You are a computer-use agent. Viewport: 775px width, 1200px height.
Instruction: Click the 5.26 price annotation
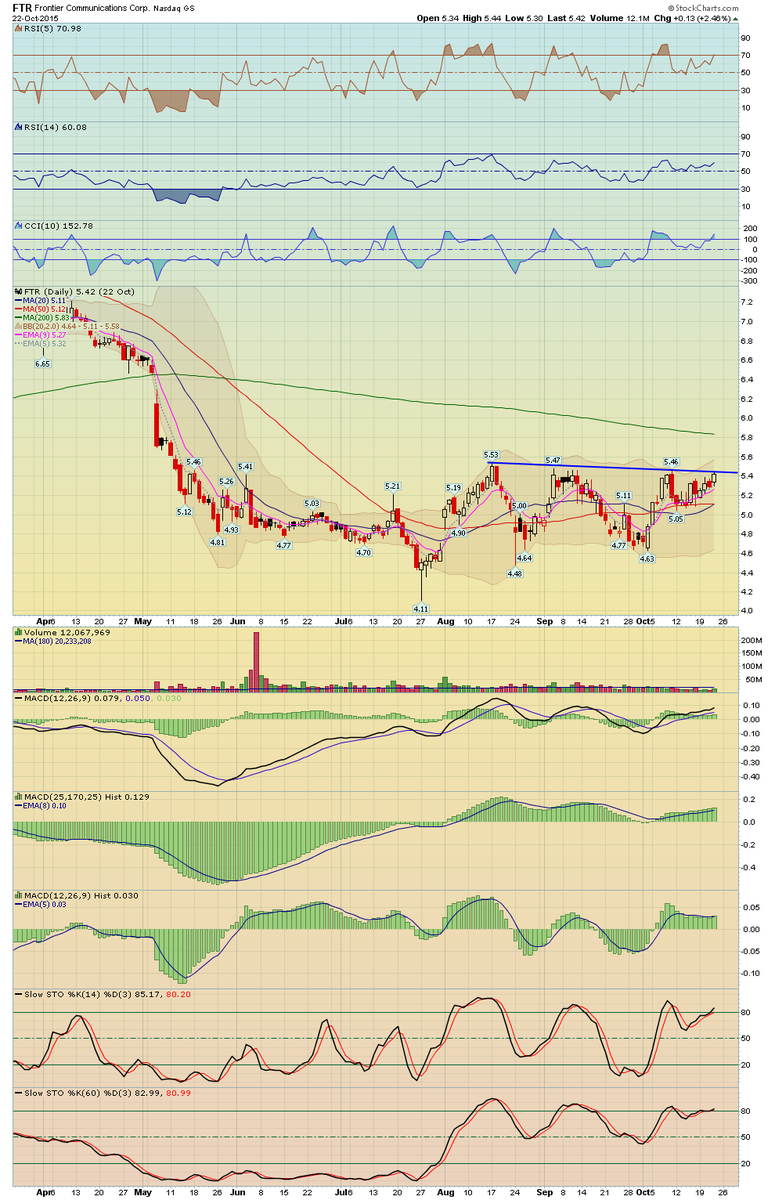pos(227,481)
